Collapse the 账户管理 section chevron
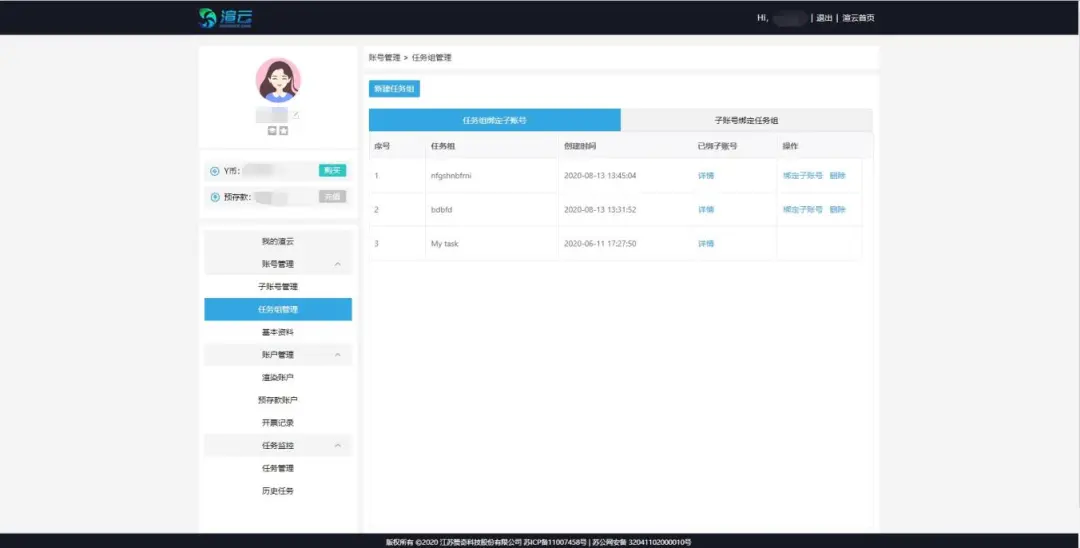Viewport: 1080px width, 548px height. (337, 355)
